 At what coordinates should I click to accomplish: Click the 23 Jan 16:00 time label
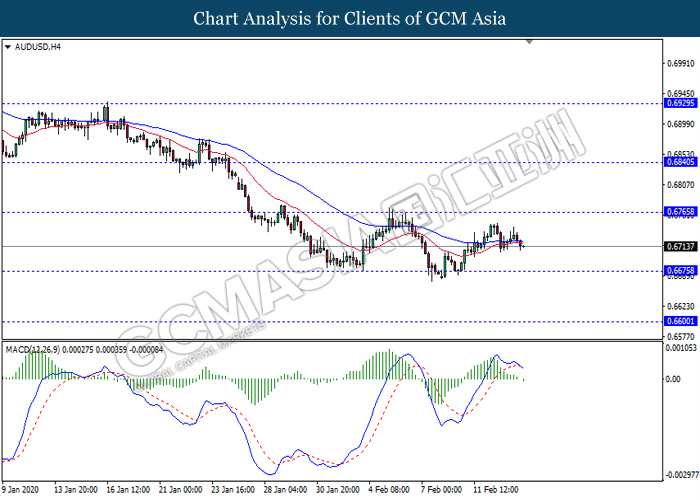(x=233, y=490)
